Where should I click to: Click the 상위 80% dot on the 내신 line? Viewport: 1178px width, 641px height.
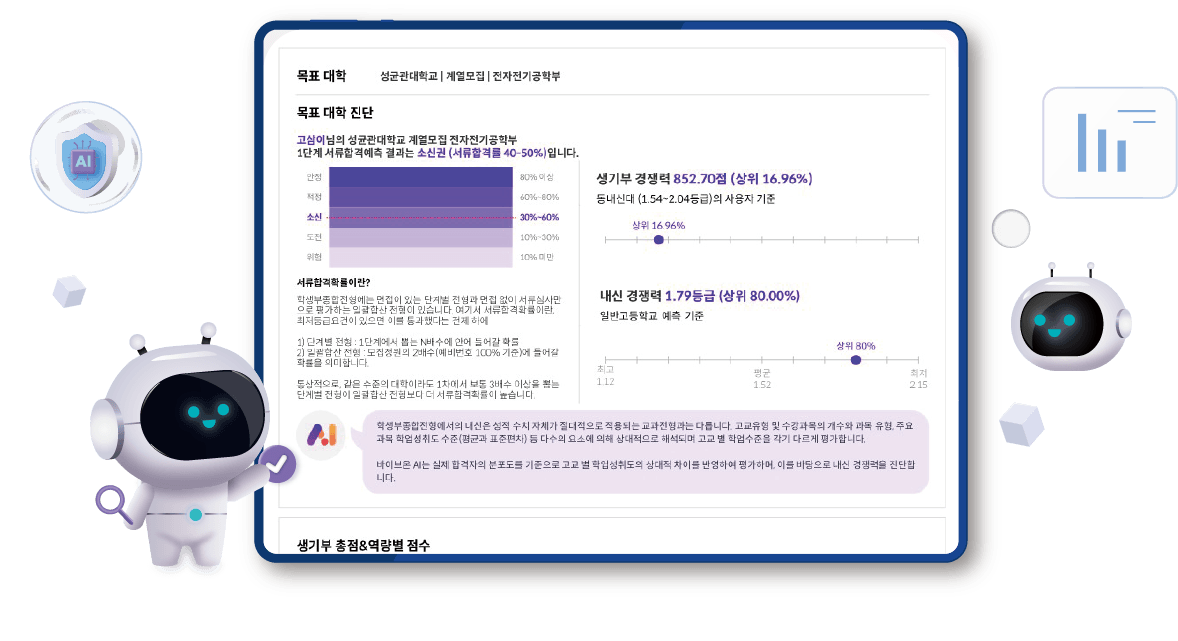coord(856,360)
